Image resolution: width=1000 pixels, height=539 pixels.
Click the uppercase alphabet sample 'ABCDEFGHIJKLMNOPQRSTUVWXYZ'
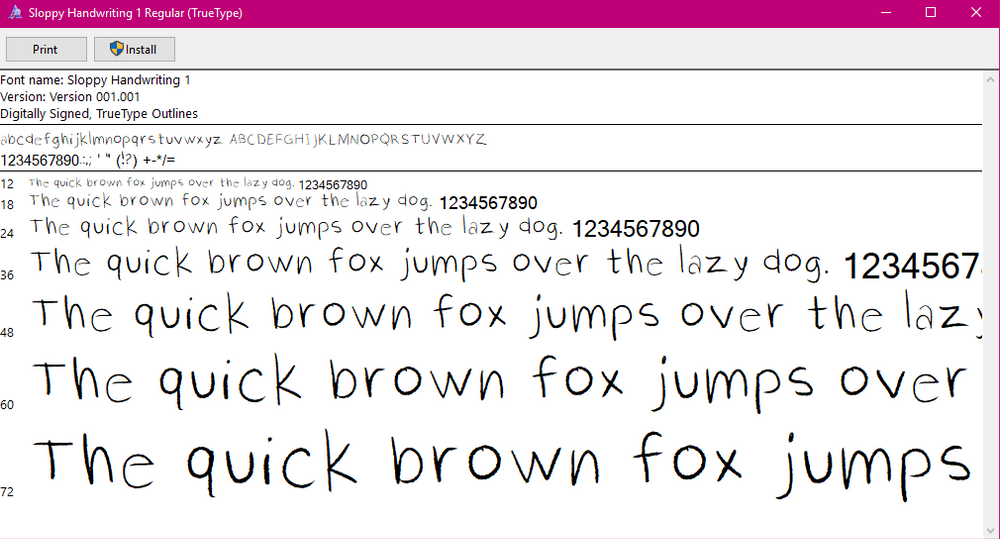coord(358,139)
